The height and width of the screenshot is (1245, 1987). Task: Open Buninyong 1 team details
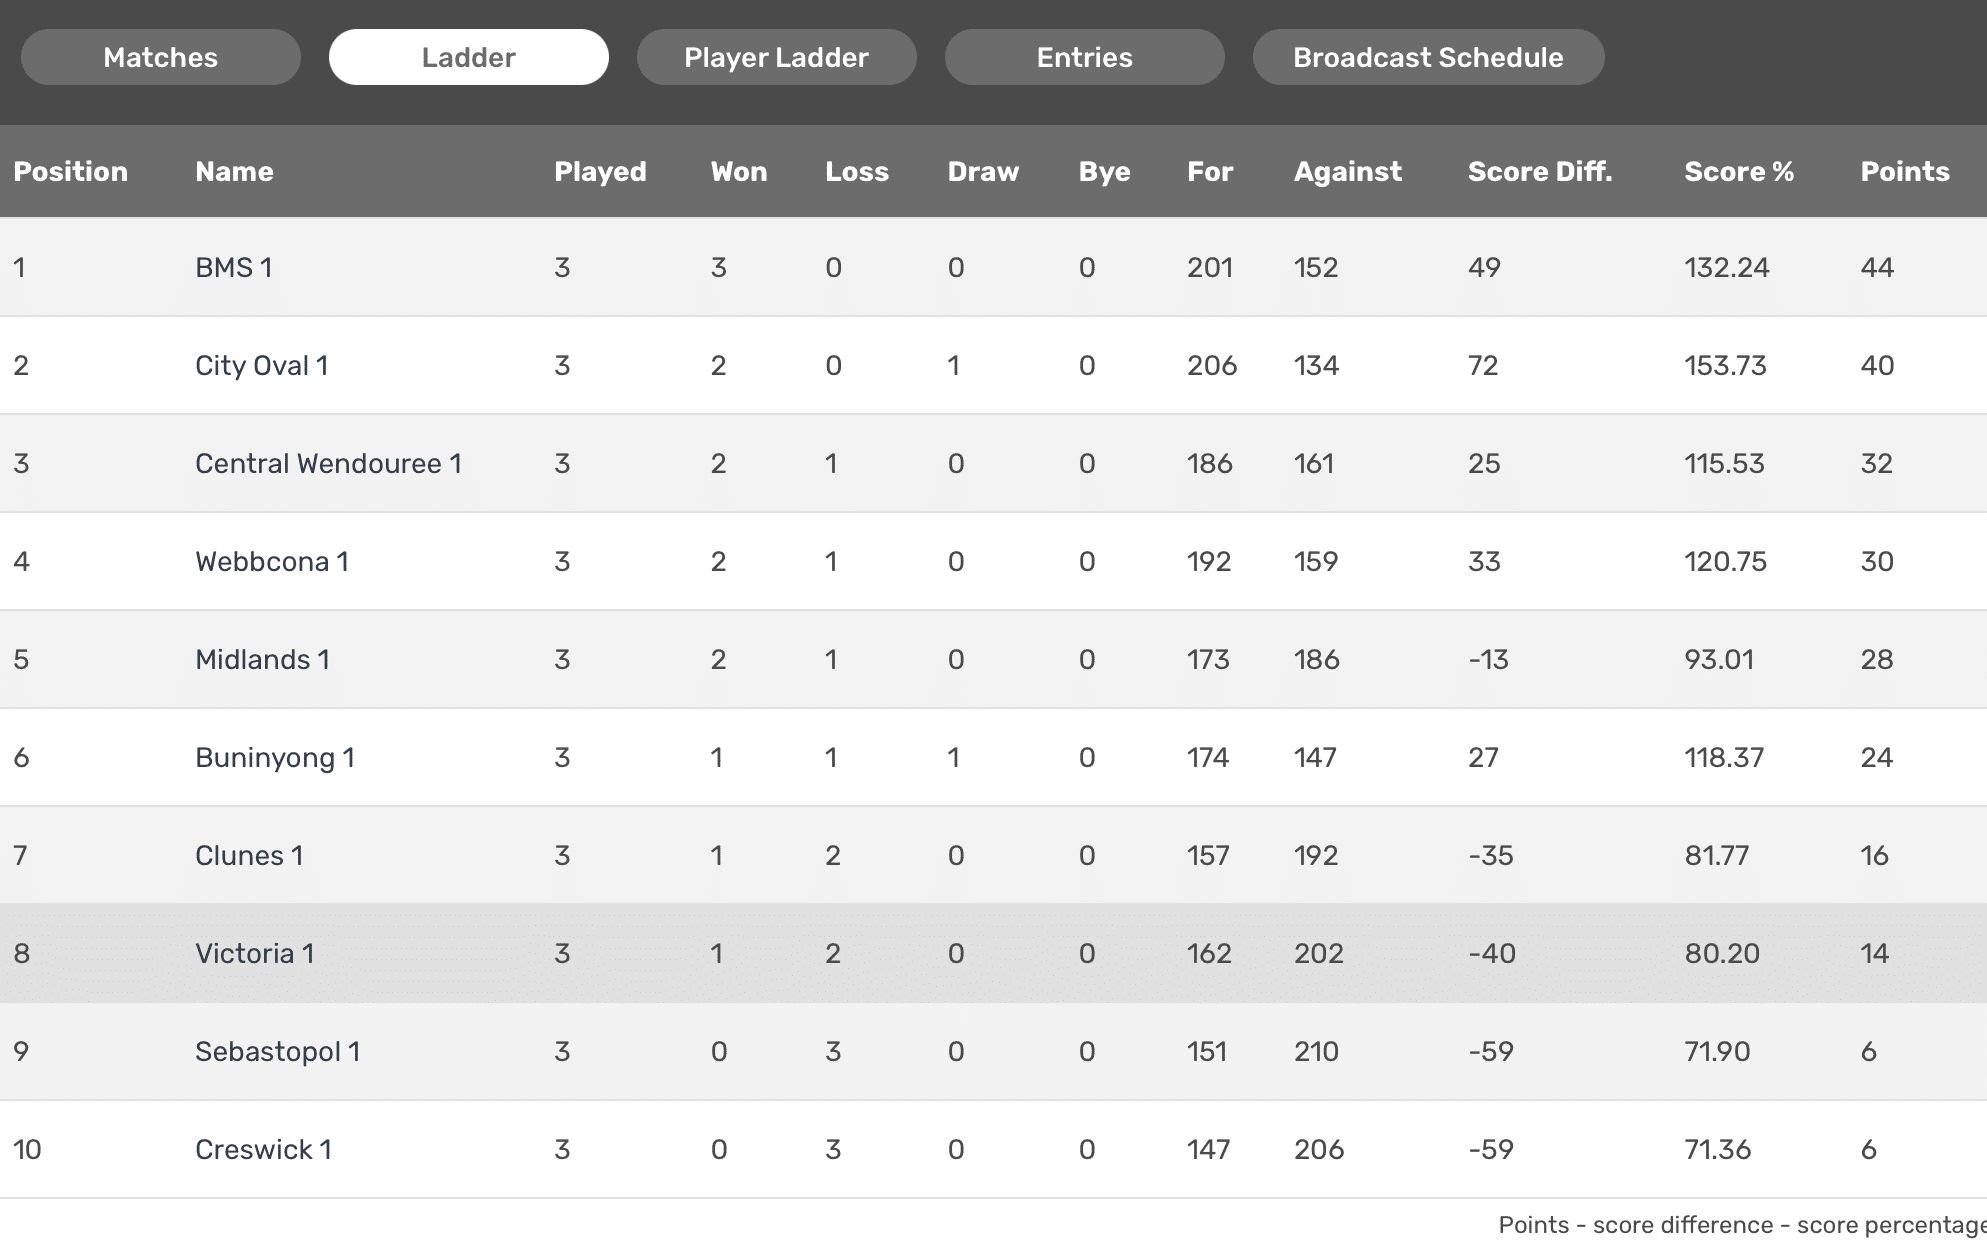tap(274, 757)
